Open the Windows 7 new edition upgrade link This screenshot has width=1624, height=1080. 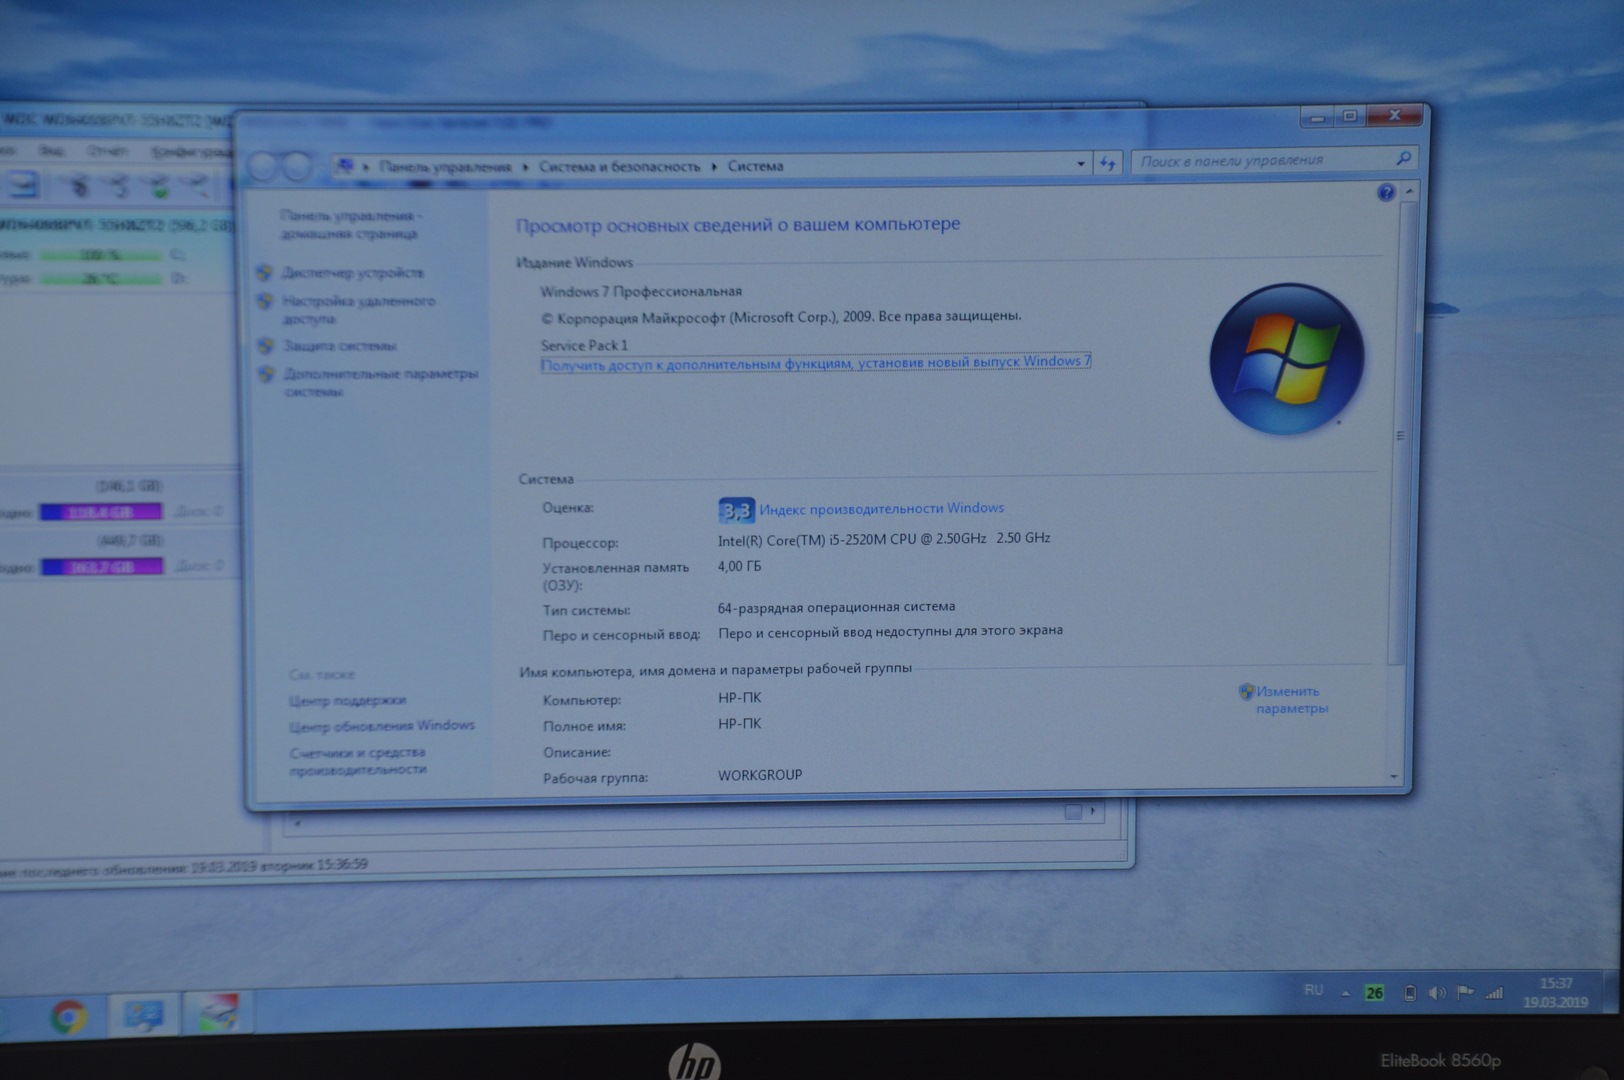tap(815, 362)
